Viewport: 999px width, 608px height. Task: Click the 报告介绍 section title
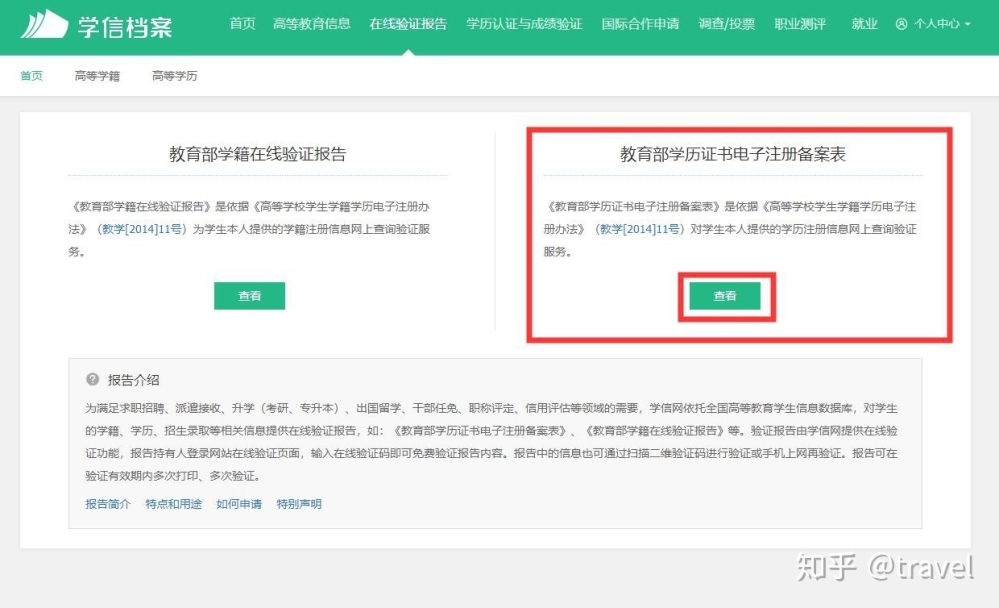tap(134, 380)
